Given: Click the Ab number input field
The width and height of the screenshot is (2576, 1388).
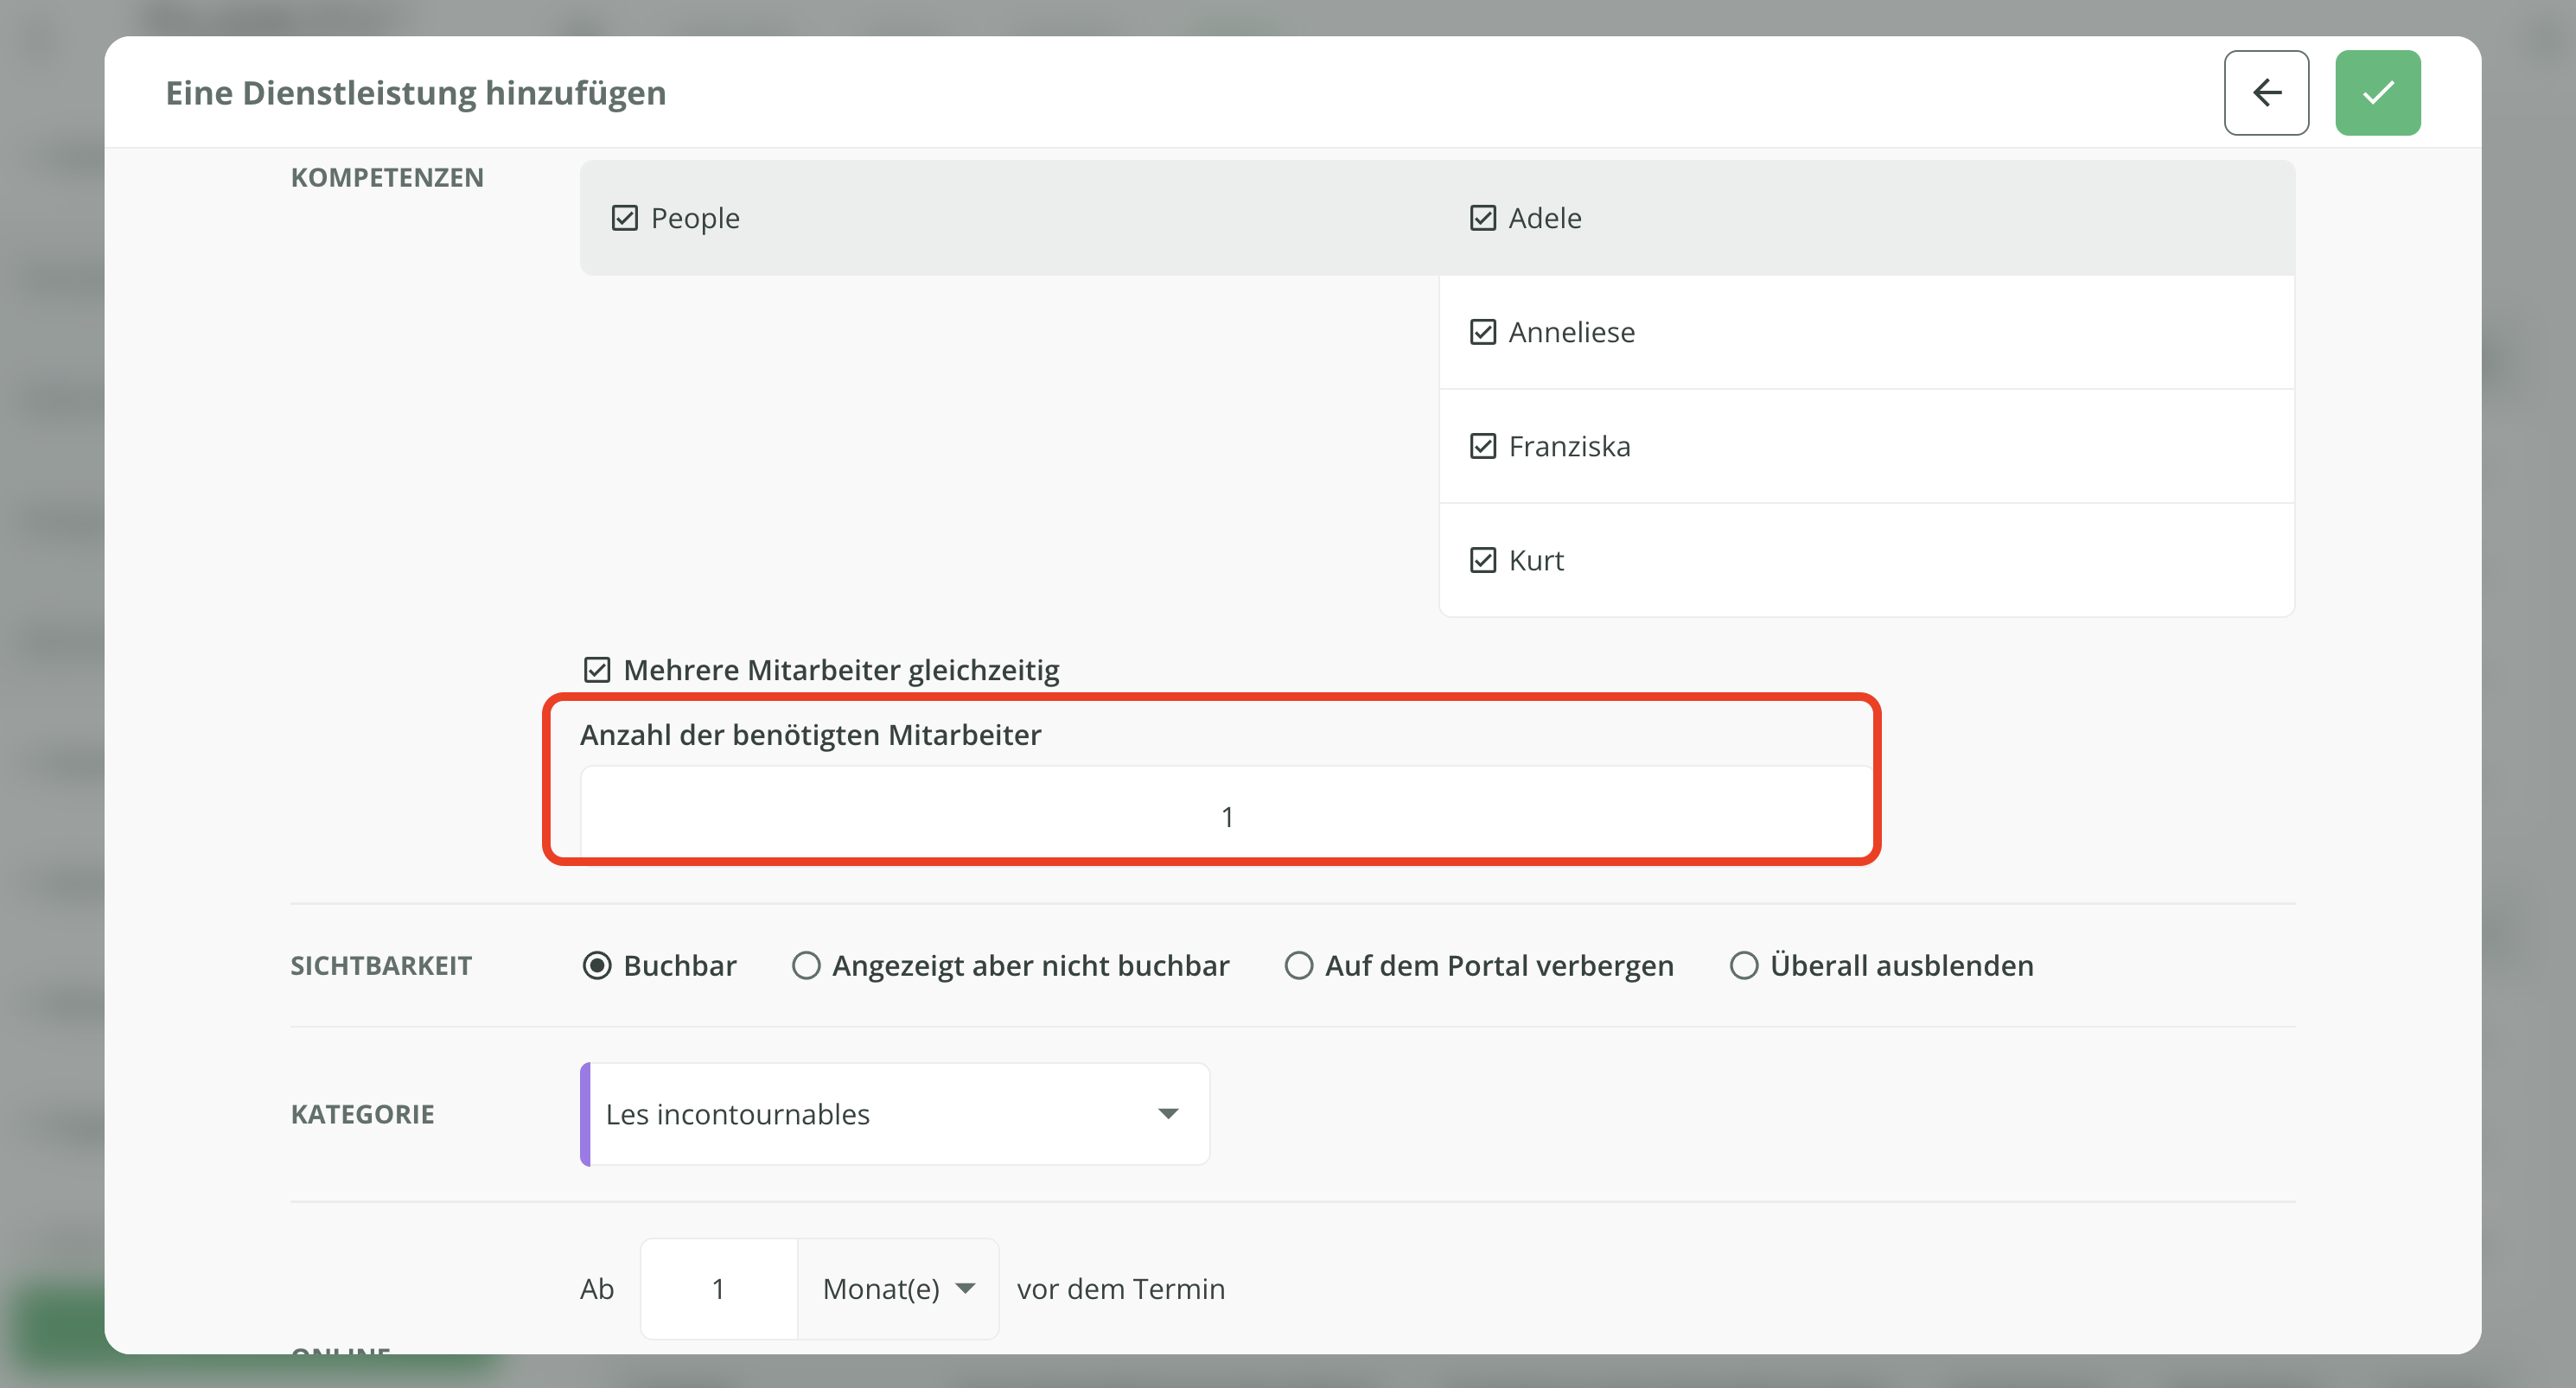Looking at the screenshot, I should pos(718,1289).
